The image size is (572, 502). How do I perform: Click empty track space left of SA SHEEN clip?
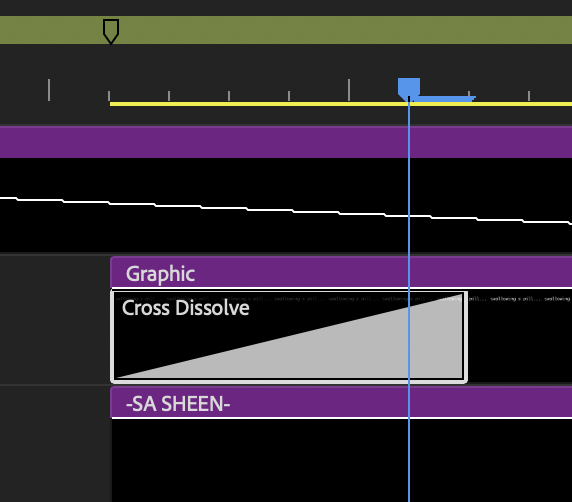pos(55,444)
